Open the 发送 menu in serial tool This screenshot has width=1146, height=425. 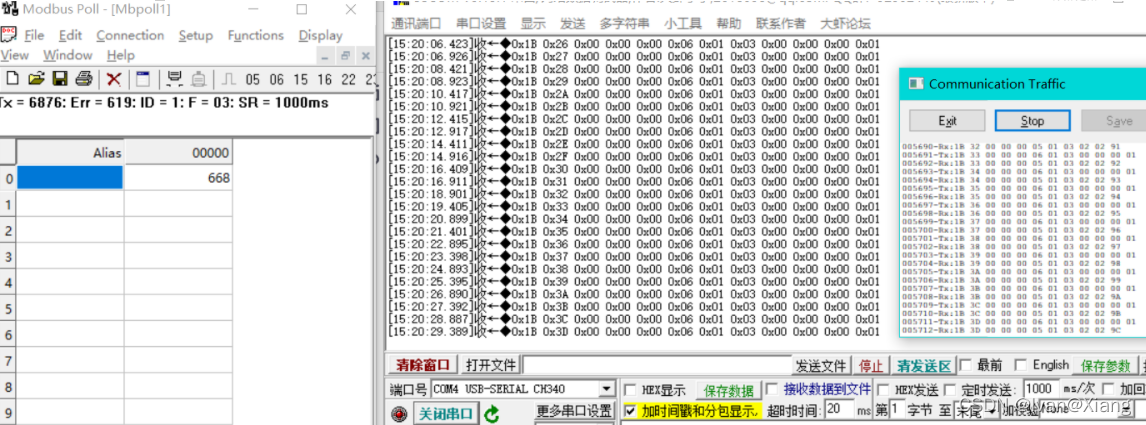click(573, 23)
